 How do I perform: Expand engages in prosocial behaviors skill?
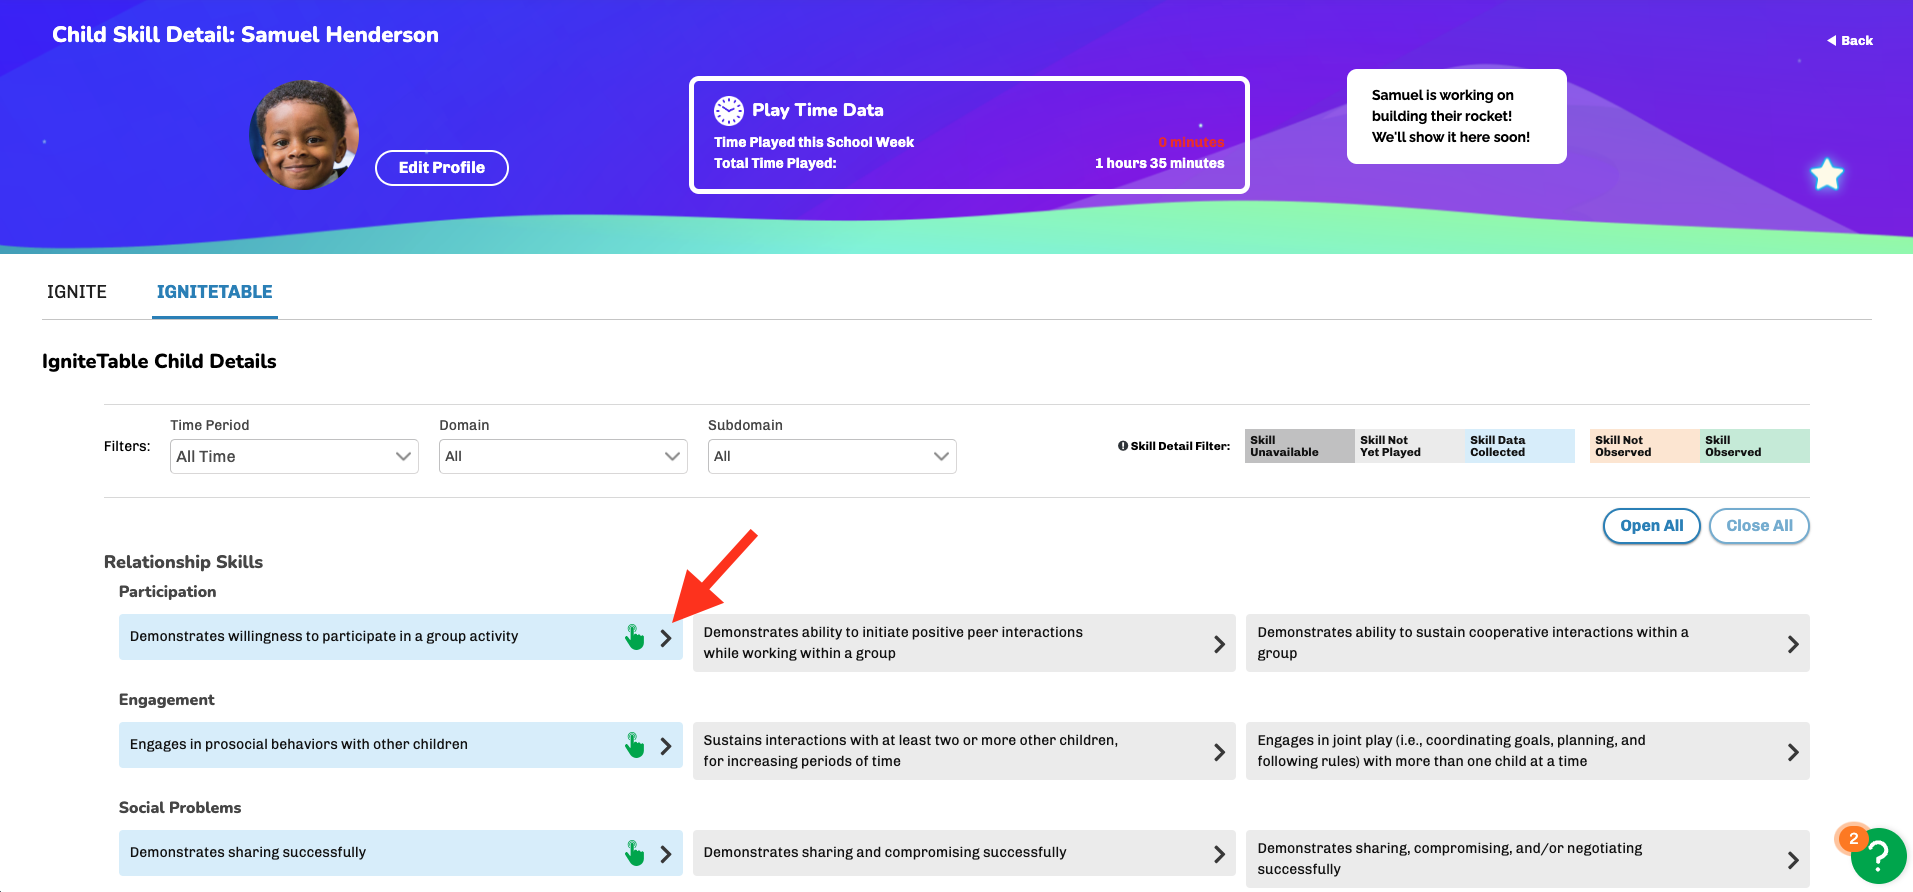tap(666, 746)
